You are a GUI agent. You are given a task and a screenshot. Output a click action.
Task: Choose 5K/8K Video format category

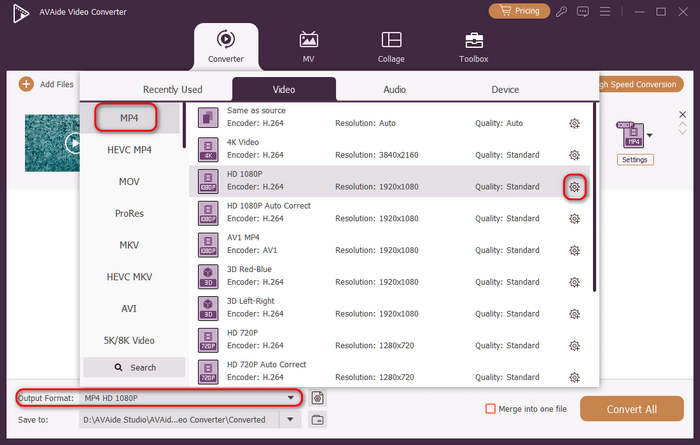(x=129, y=340)
